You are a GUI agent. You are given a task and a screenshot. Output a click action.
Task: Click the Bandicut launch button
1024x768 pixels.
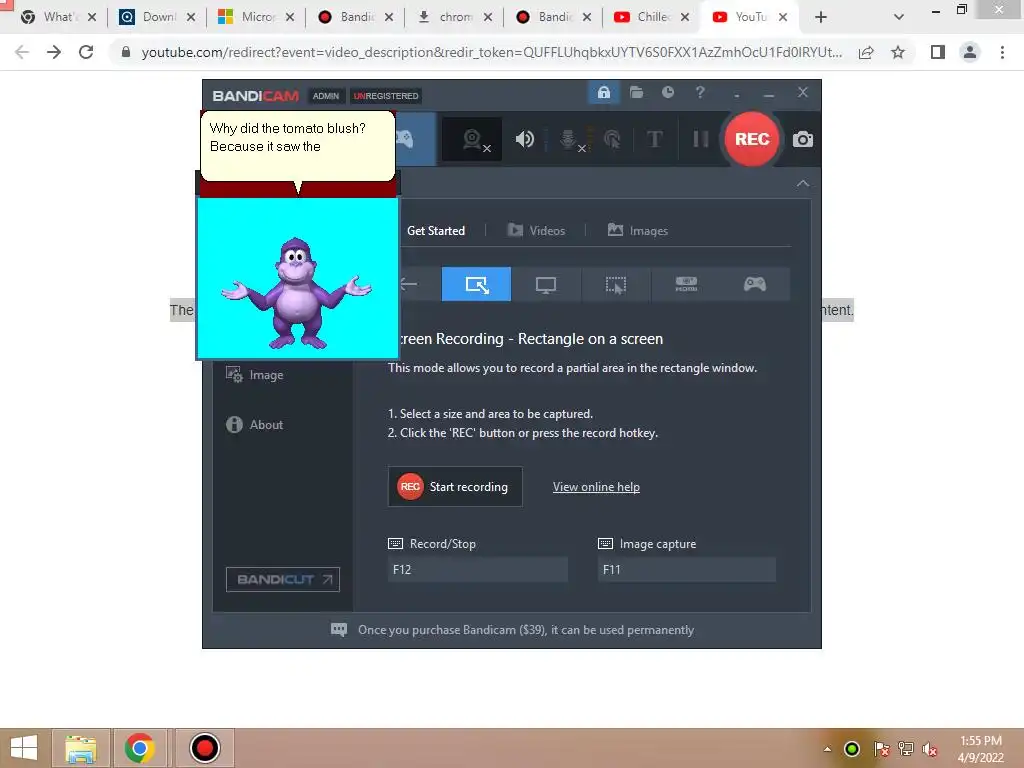coord(283,579)
